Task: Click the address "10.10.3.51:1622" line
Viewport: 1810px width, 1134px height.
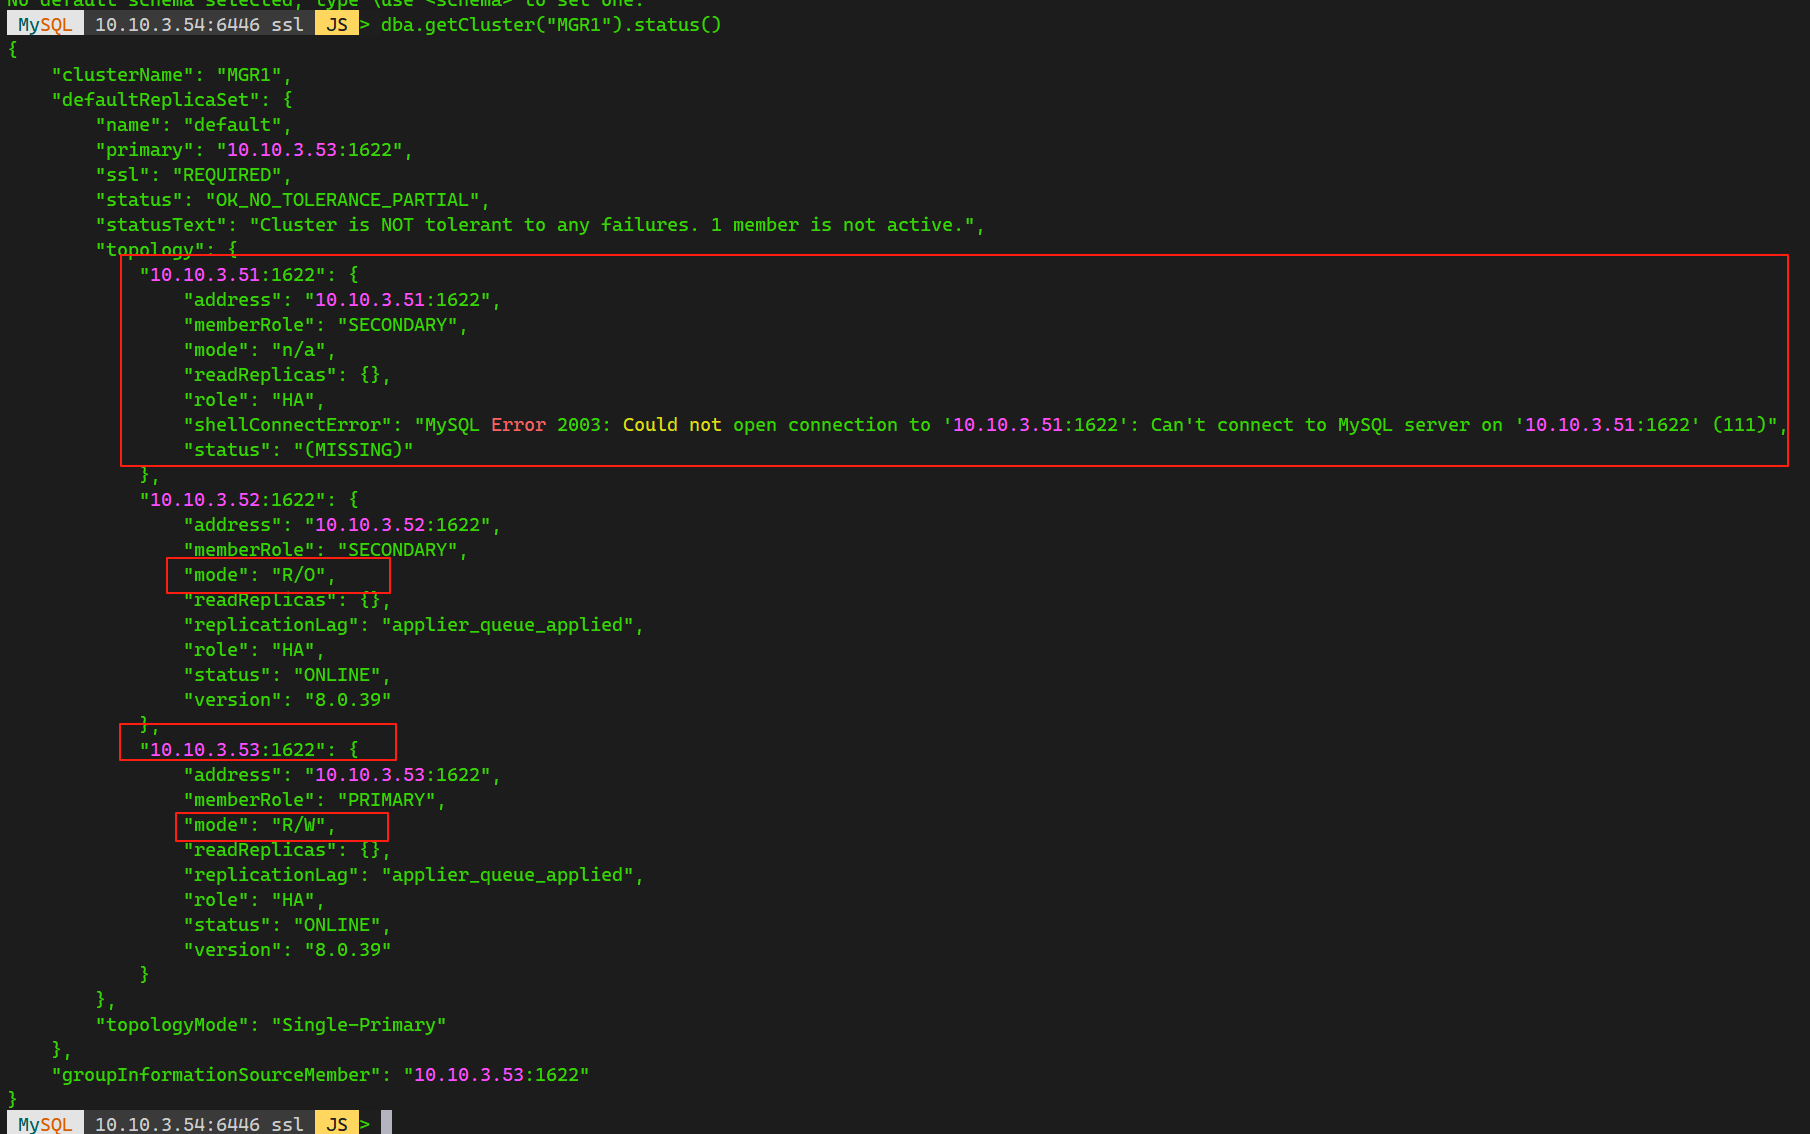Action: [x=342, y=300]
